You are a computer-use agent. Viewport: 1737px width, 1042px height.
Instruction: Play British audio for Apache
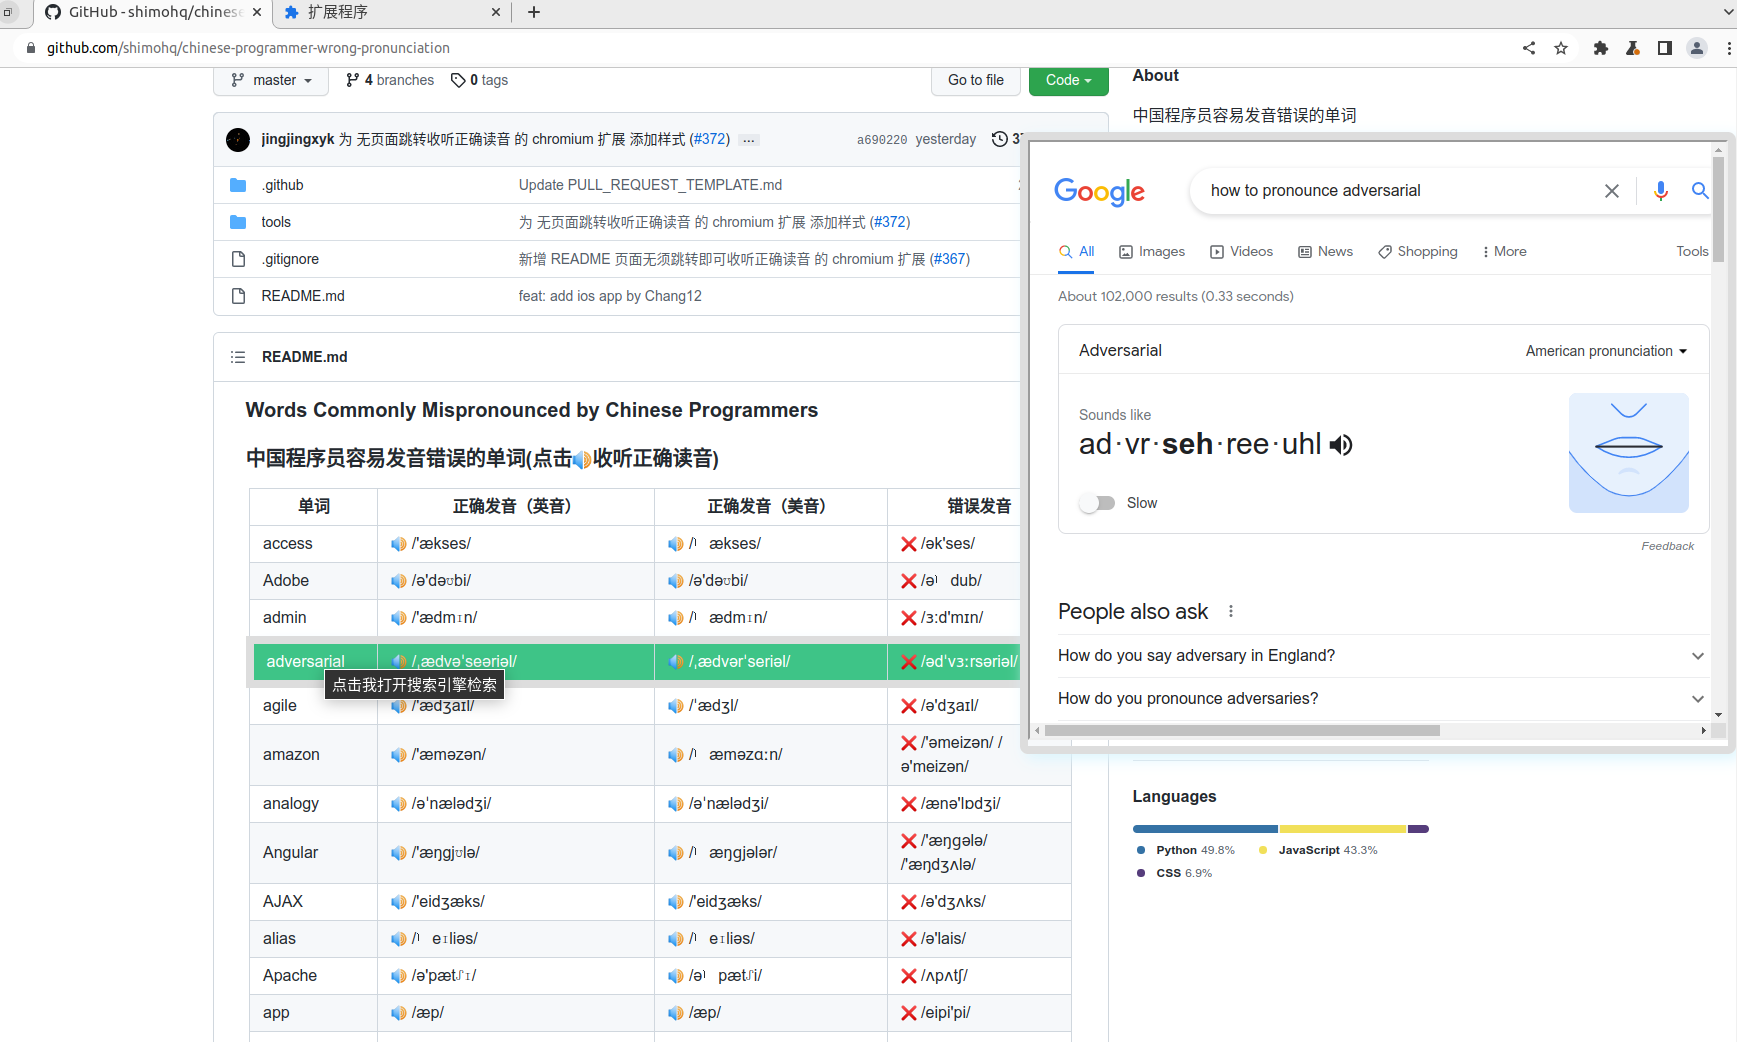(x=398, y=976)
